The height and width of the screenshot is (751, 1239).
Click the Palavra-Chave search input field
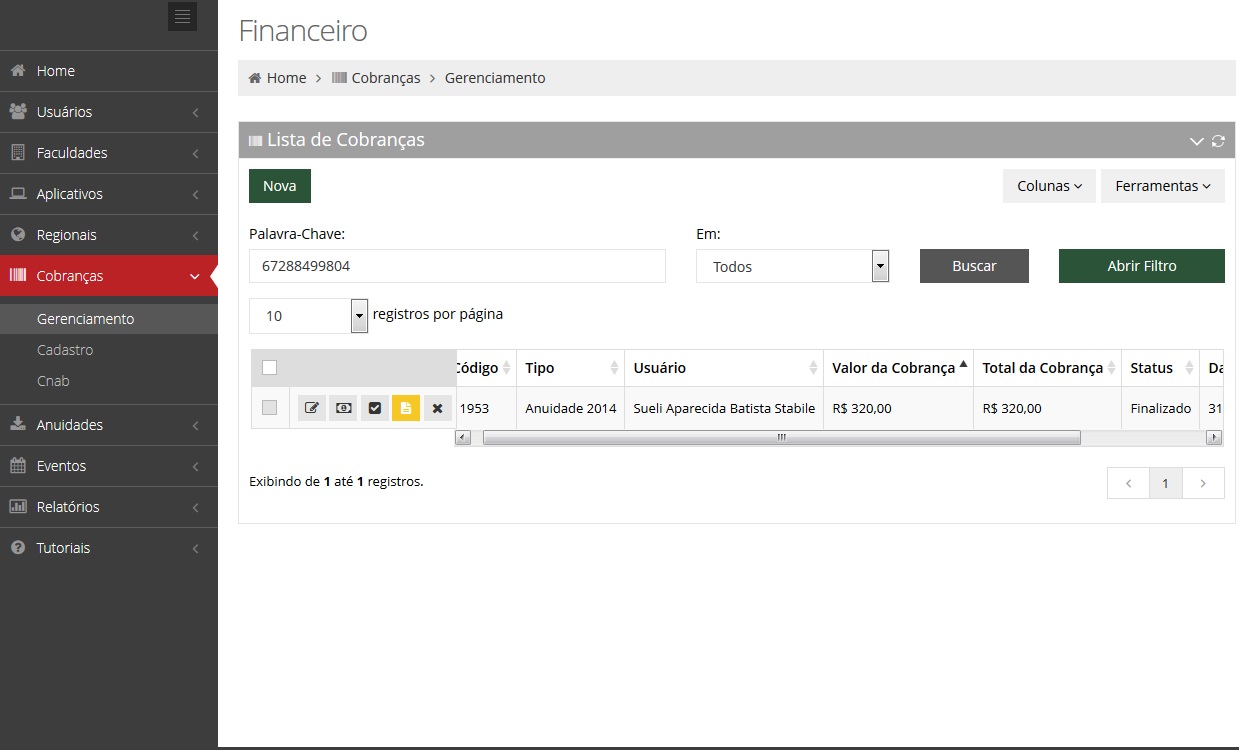(x=457, y=267)
